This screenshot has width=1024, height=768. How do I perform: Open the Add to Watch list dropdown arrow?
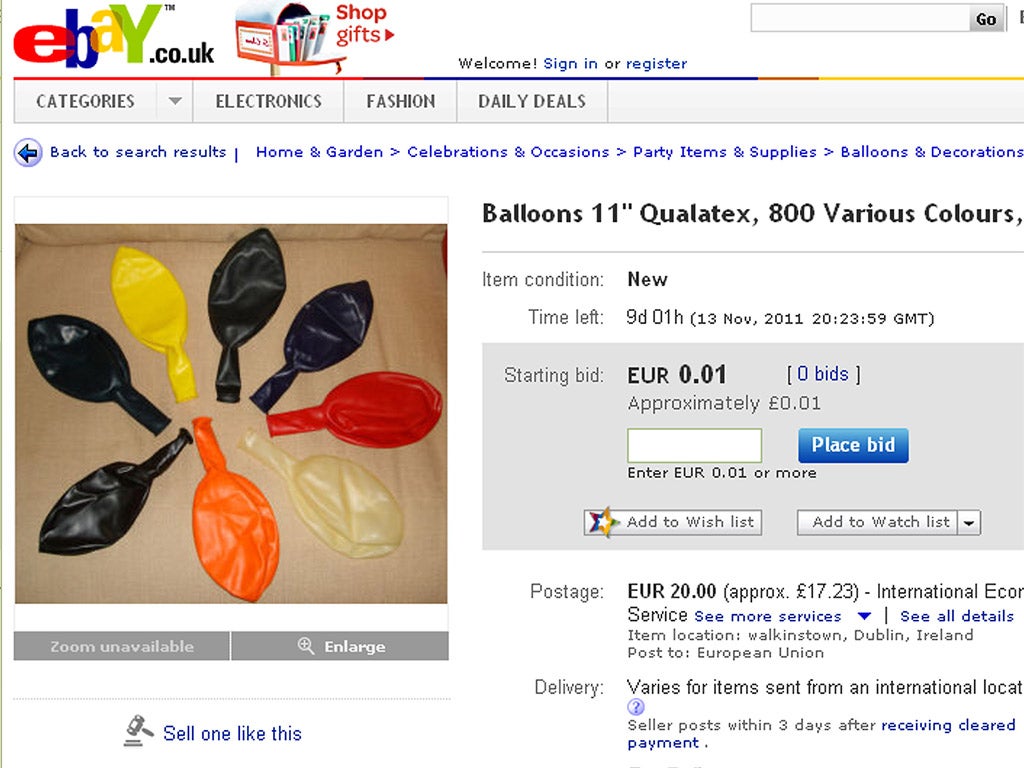pos(970,522)
